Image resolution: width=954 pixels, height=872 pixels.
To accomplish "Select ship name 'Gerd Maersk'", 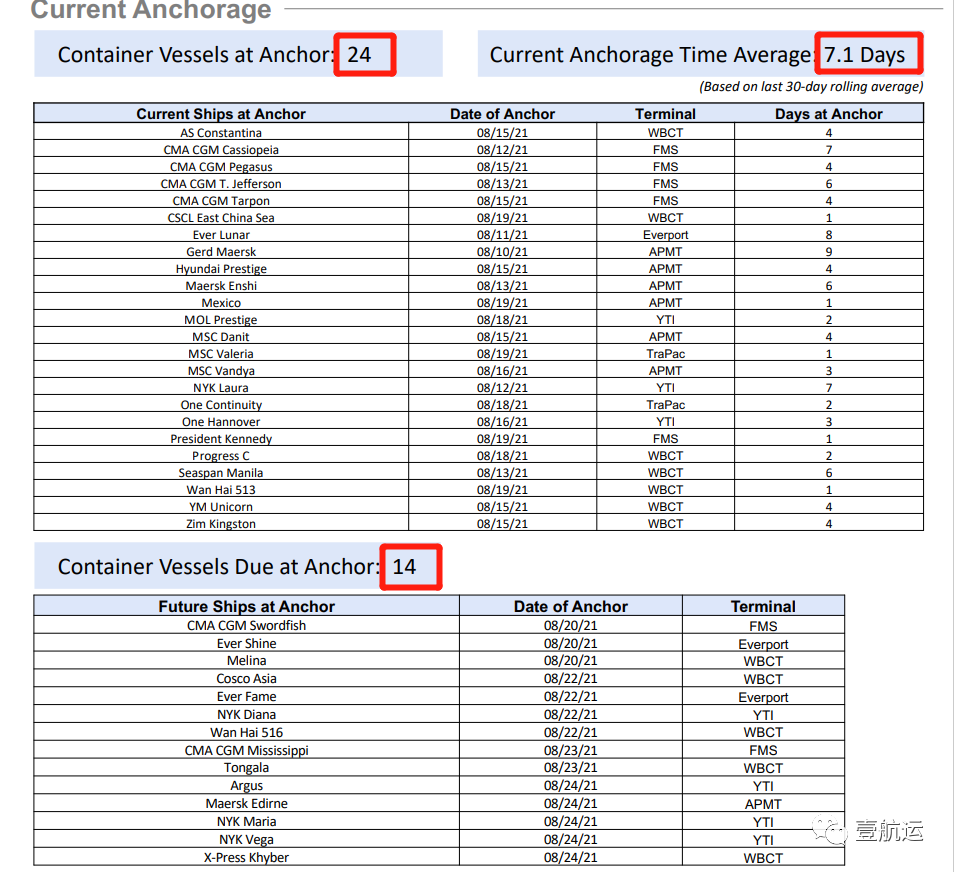I will (221, 252).
